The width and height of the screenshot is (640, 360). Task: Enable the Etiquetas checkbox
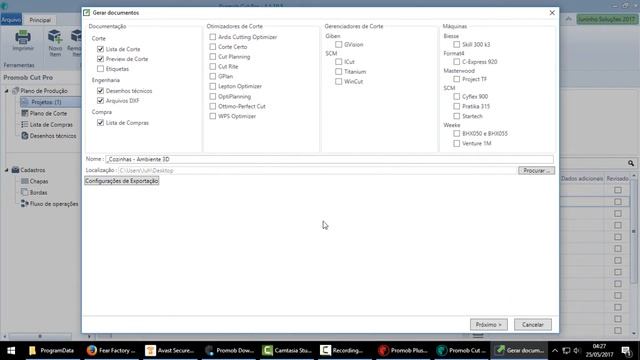pyautogui.click(x=100, y=69)
